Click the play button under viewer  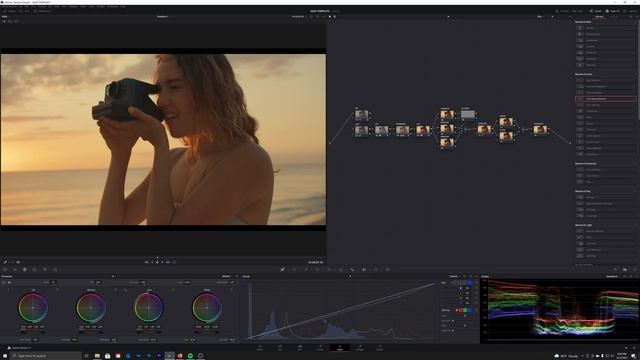(162, 262)
